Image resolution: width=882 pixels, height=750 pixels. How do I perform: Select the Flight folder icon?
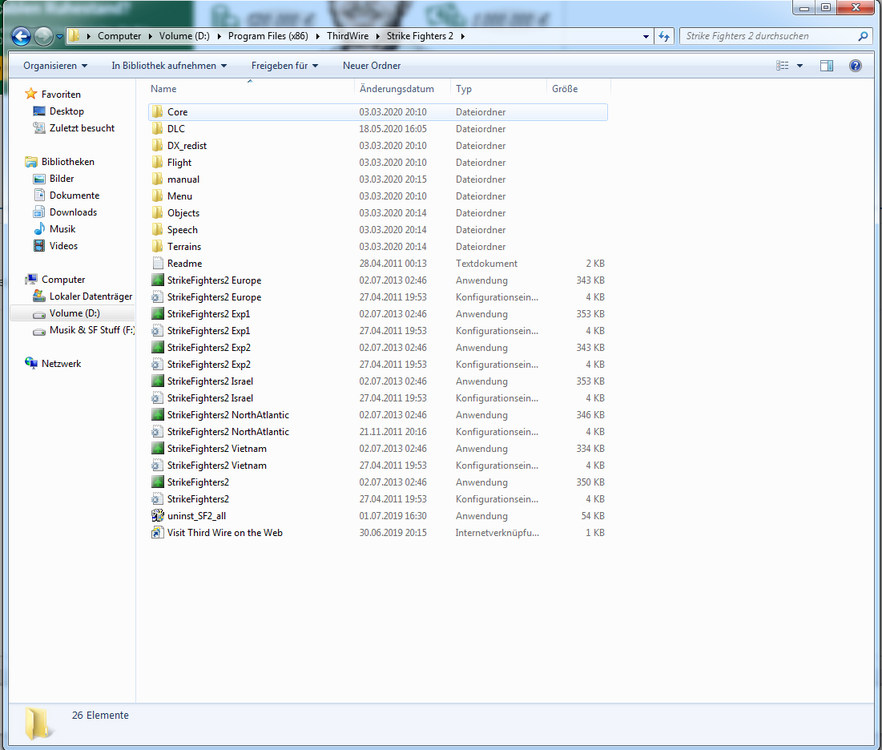coord(158,163)
